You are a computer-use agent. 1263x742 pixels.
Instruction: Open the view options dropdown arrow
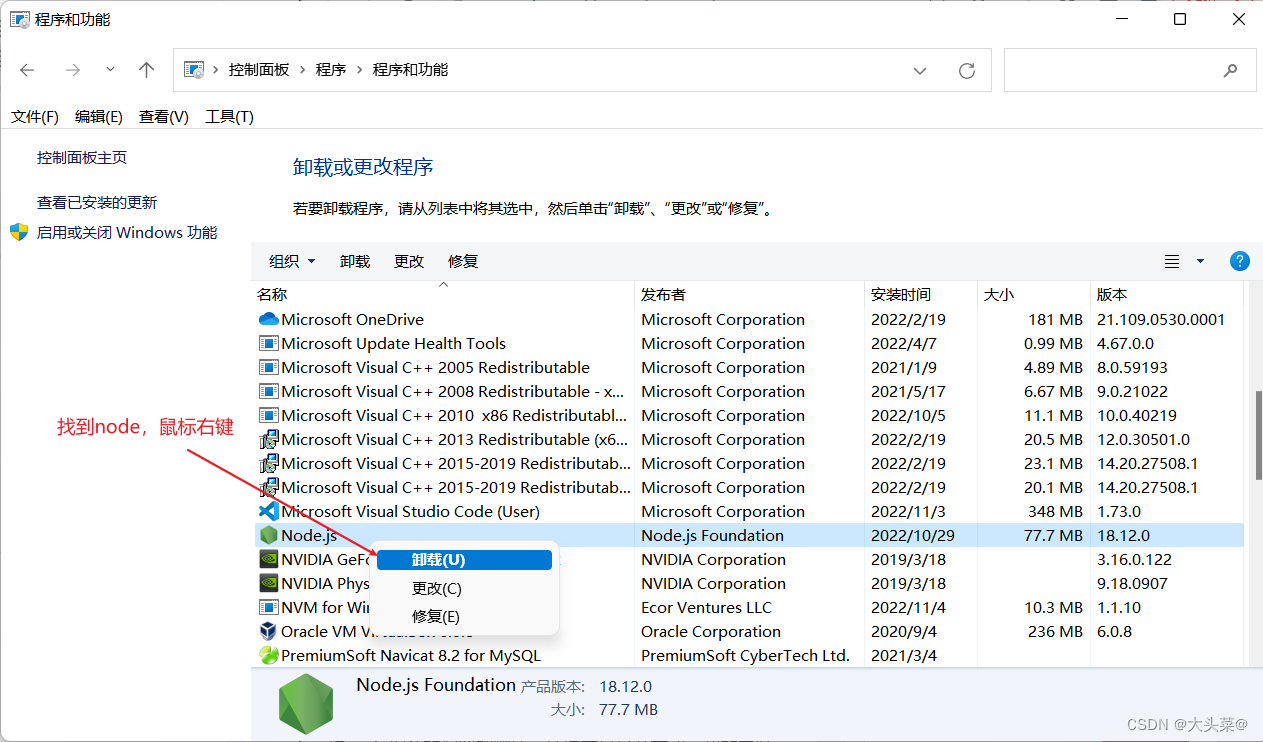click(x=1200, y=262)
